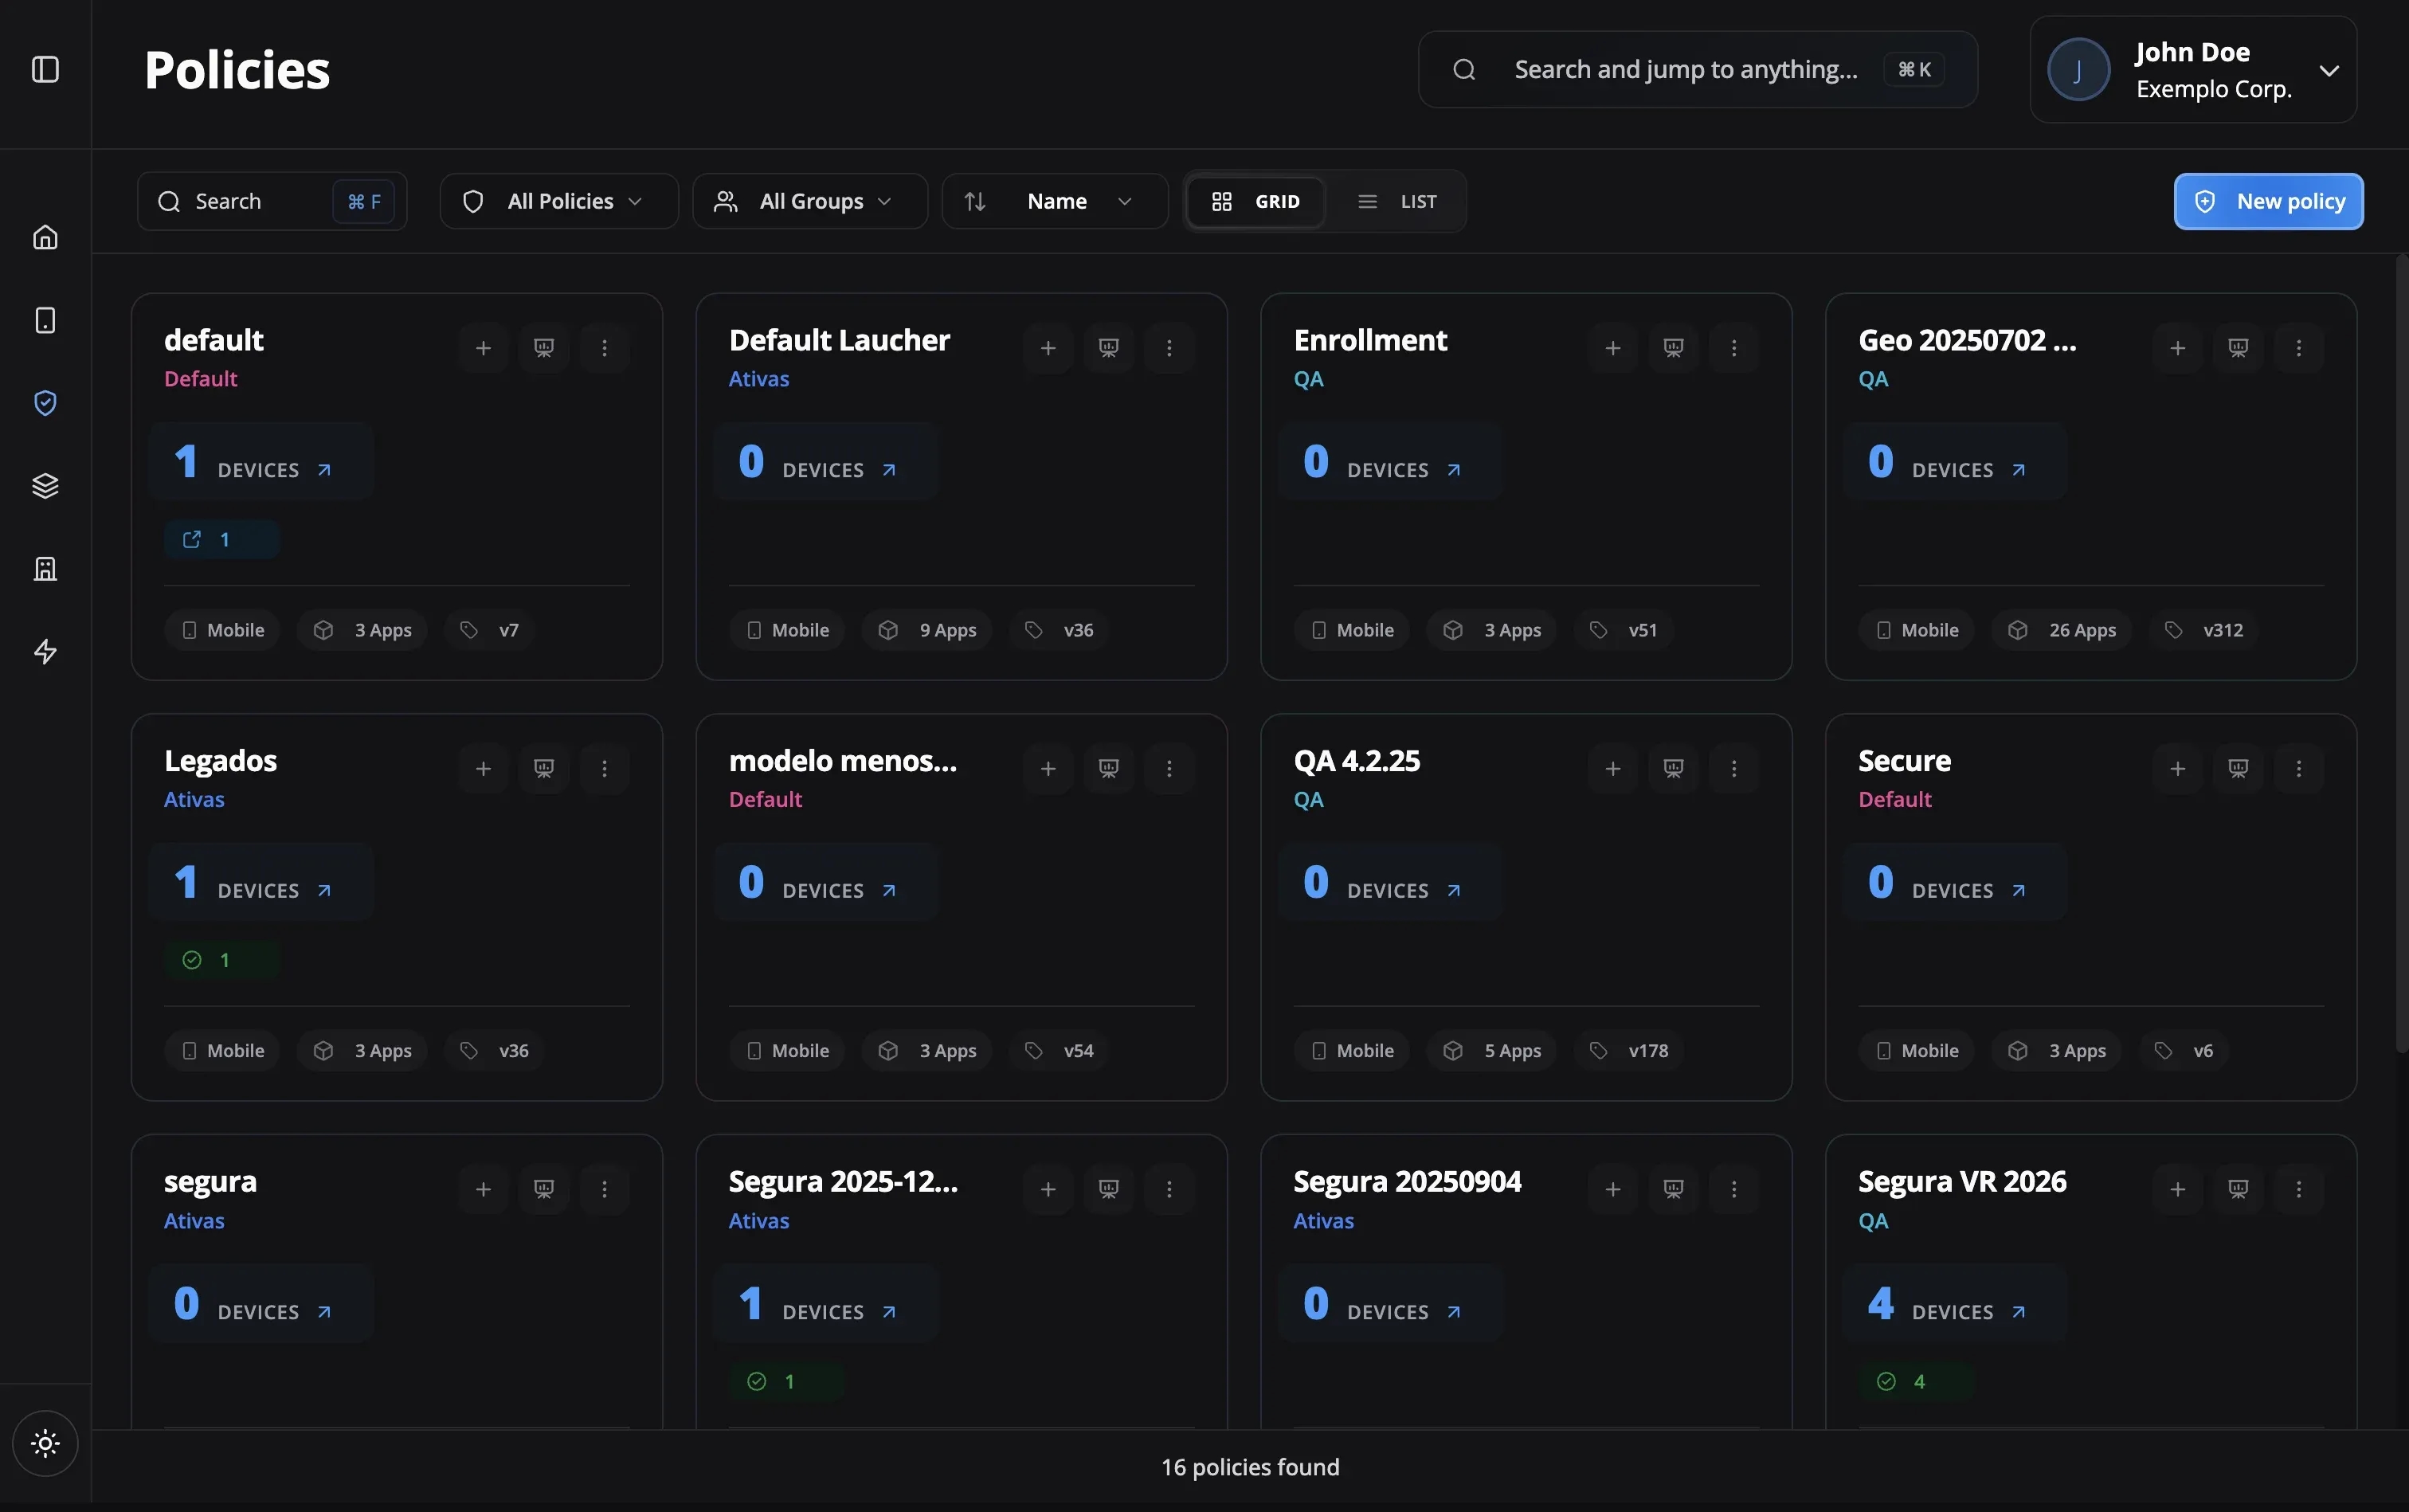The height and width of the screenshot is (1512, 2409).
Task: Expand the All Groups filter dropdown
Action: pos(809,202)
